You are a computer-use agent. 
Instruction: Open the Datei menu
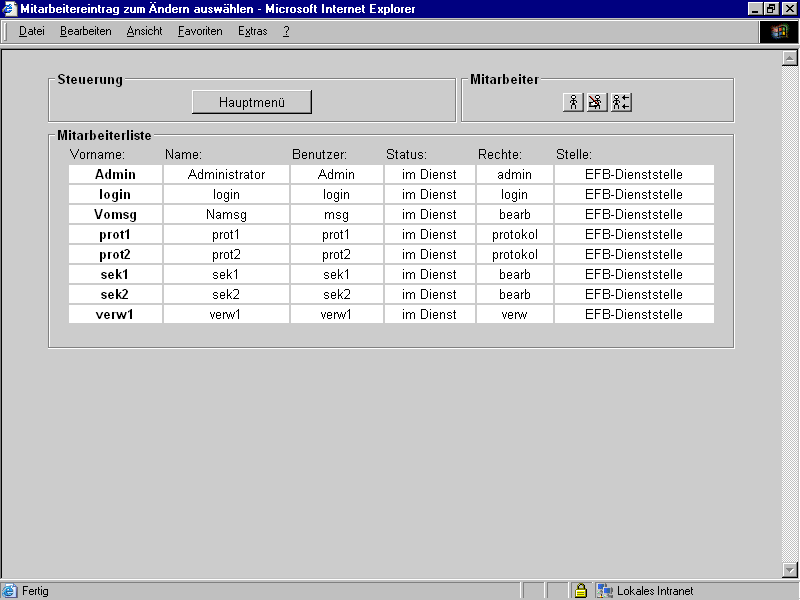[32, 31]
